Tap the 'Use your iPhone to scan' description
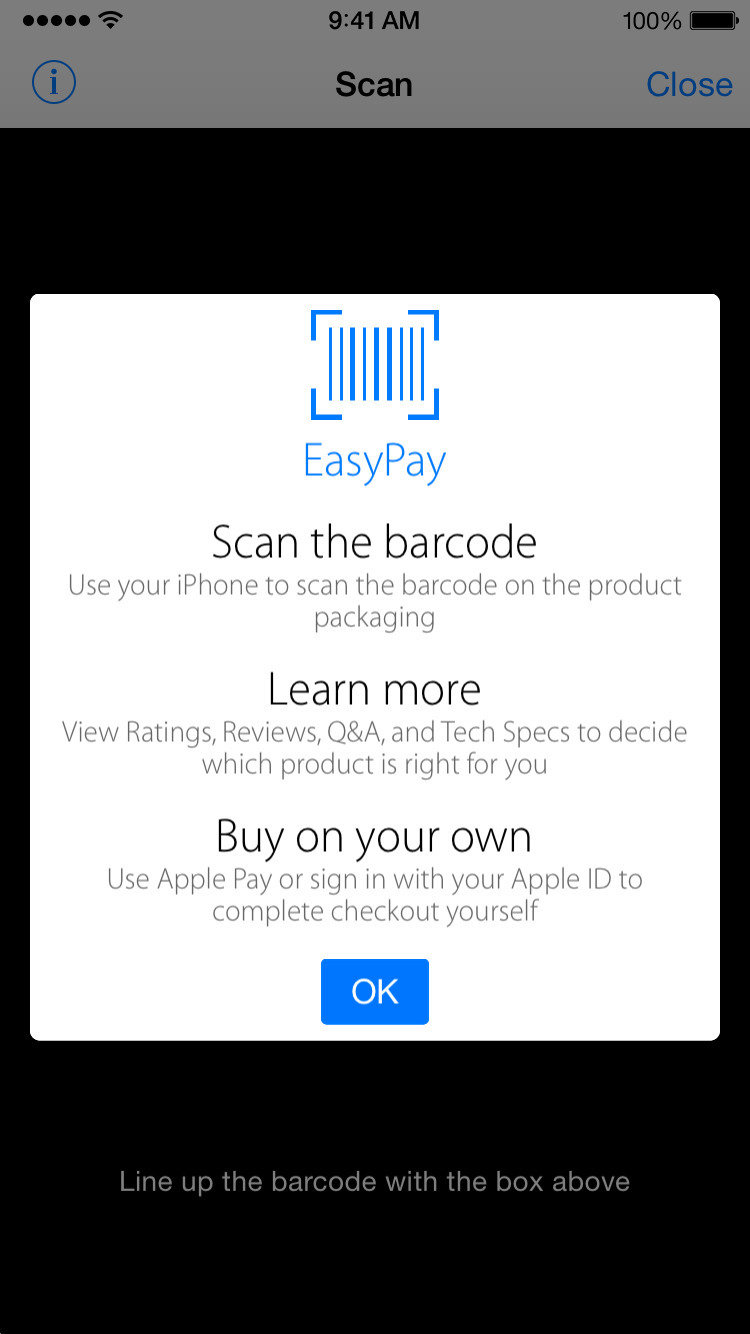This screenshot has width=750, height=1334. [x=375, y=601]
